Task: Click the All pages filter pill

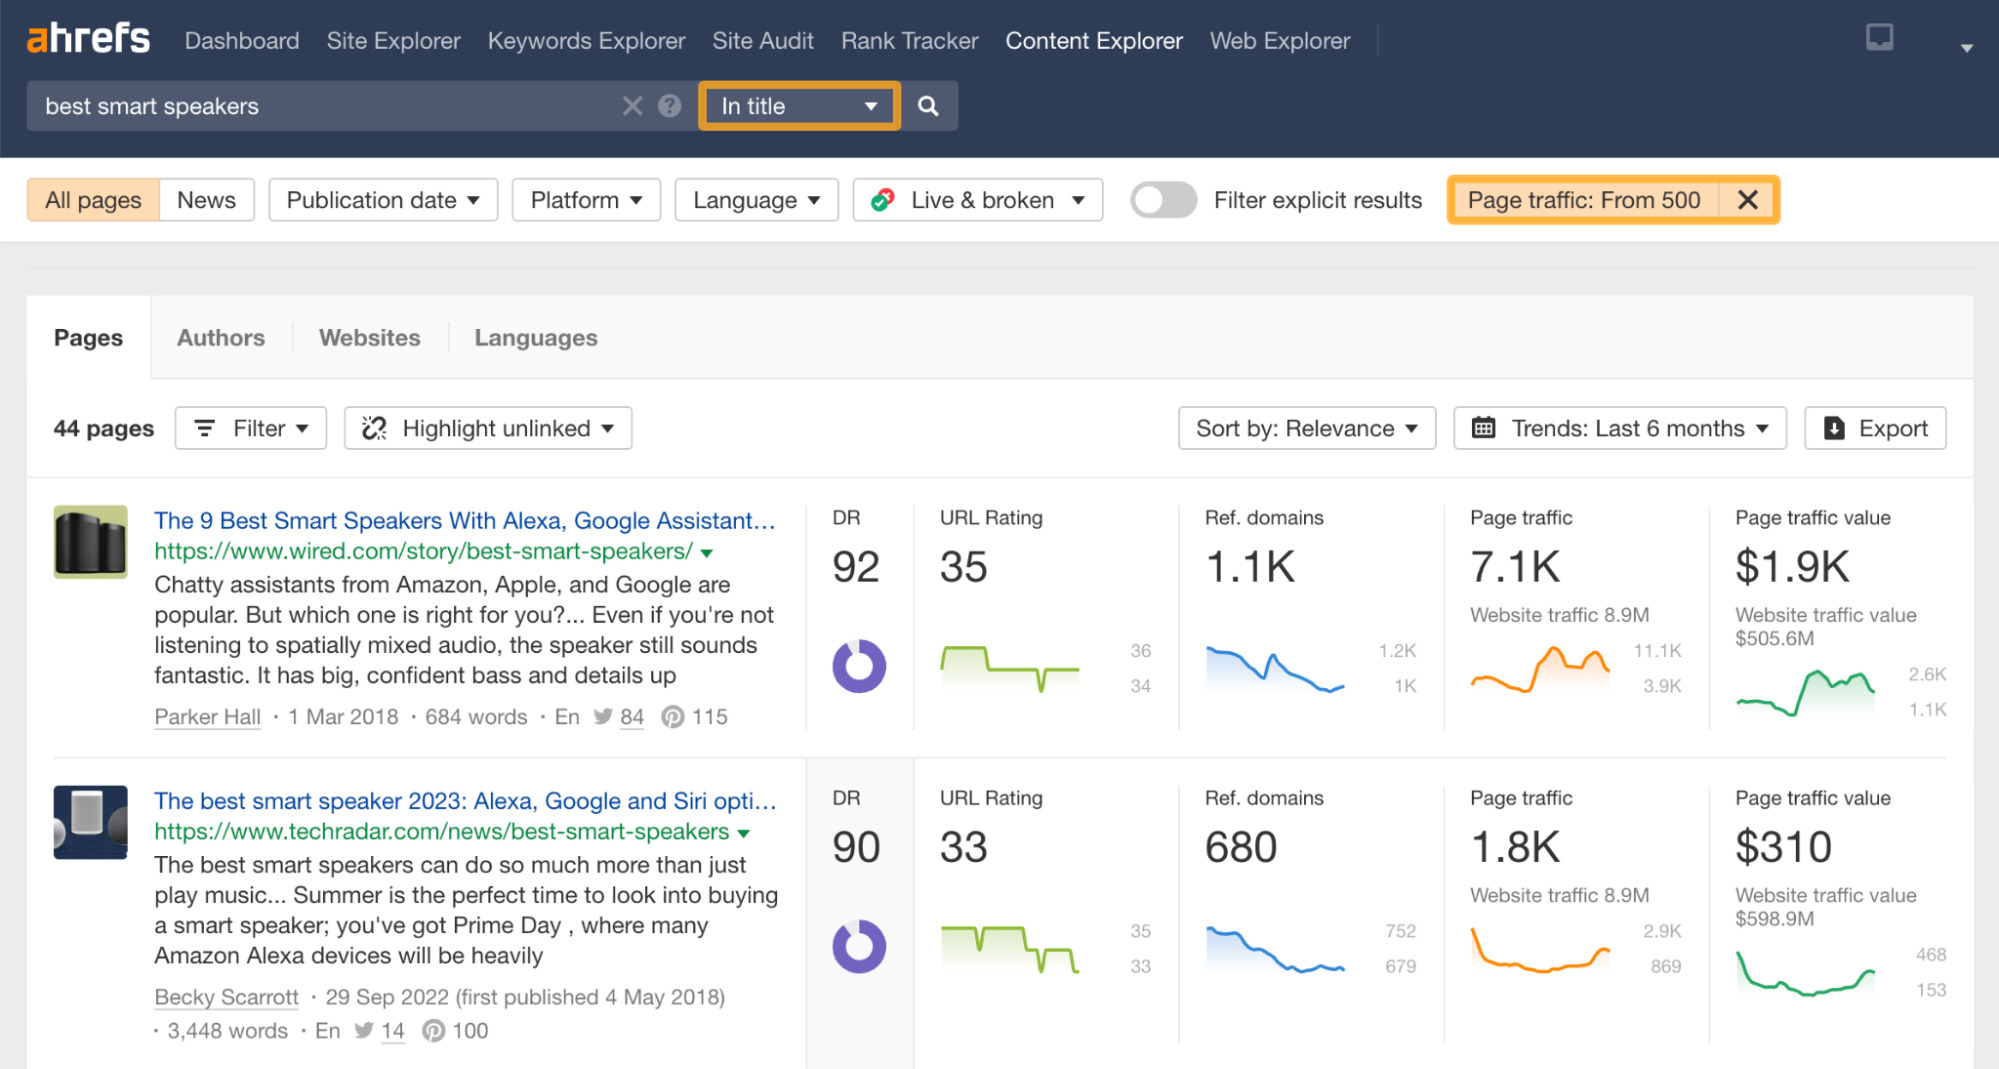Action: (x=92, y=200)
